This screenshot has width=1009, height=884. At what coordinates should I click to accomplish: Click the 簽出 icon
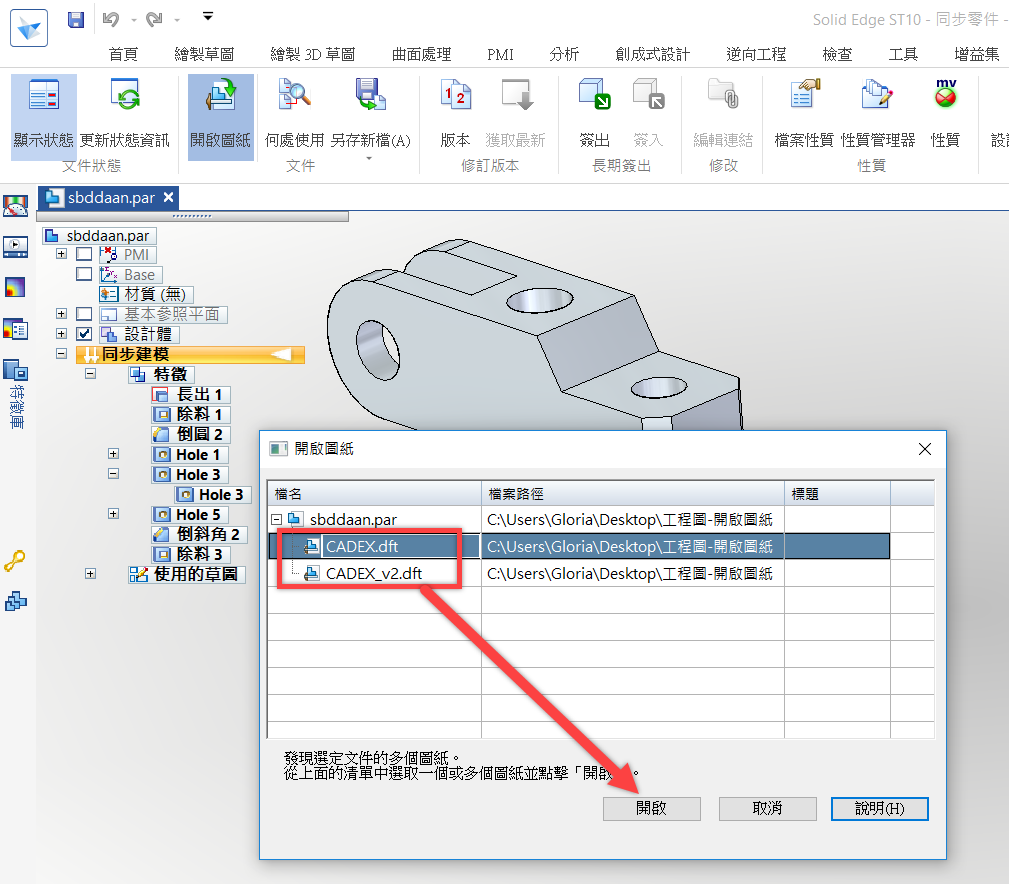pyautogui.click(x=595, y=95)
